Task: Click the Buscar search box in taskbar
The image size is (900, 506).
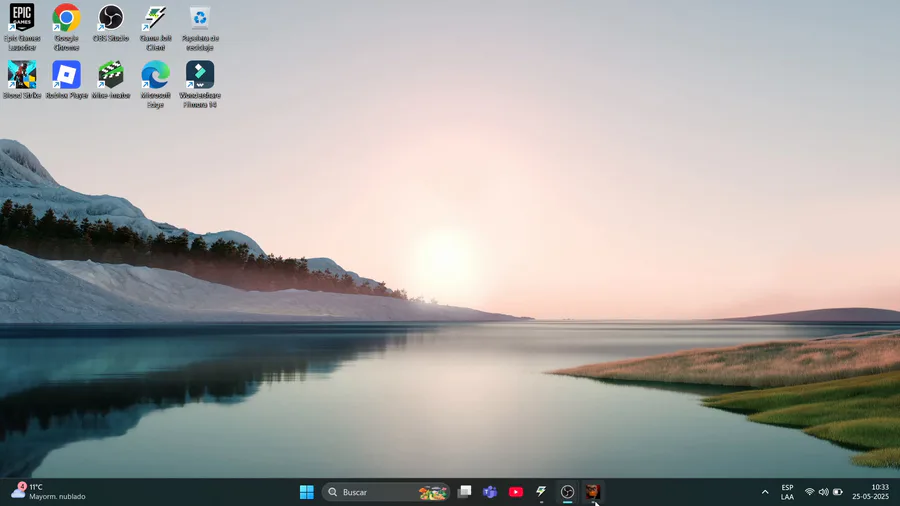Action: [x=386, y=492]
